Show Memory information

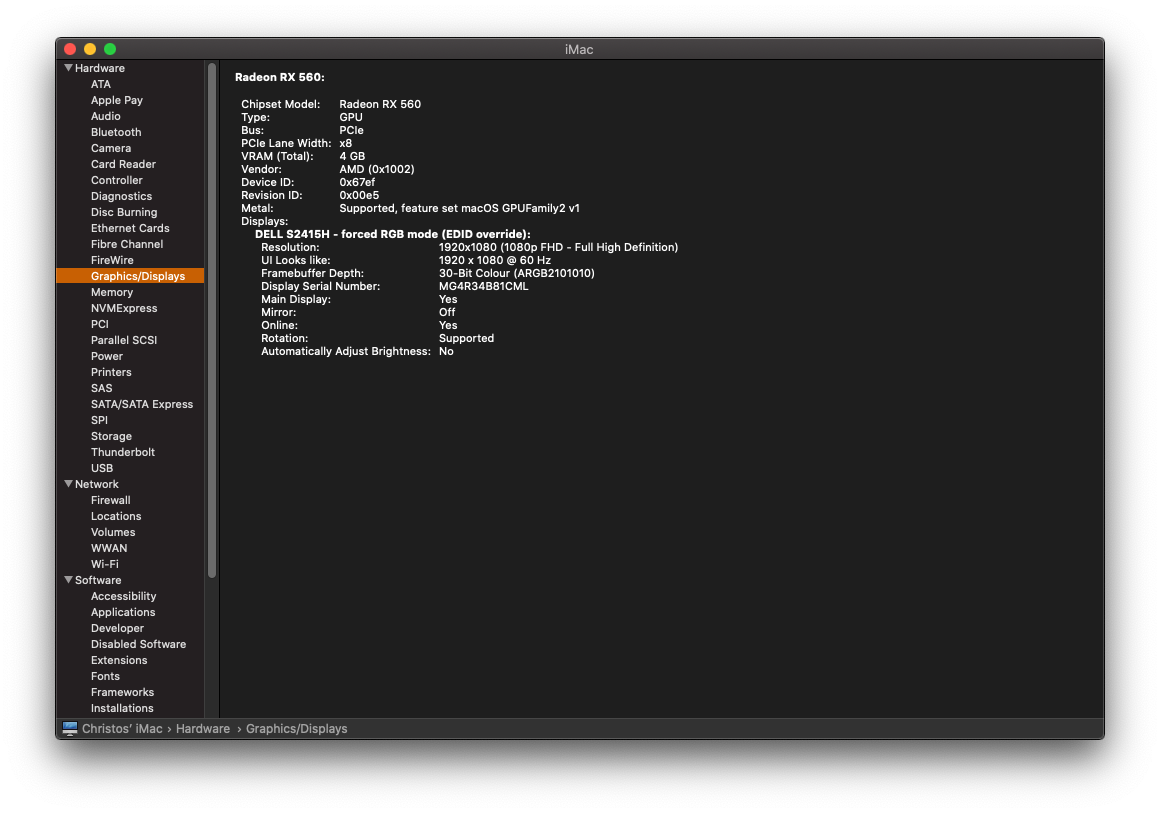click(112, 292)
